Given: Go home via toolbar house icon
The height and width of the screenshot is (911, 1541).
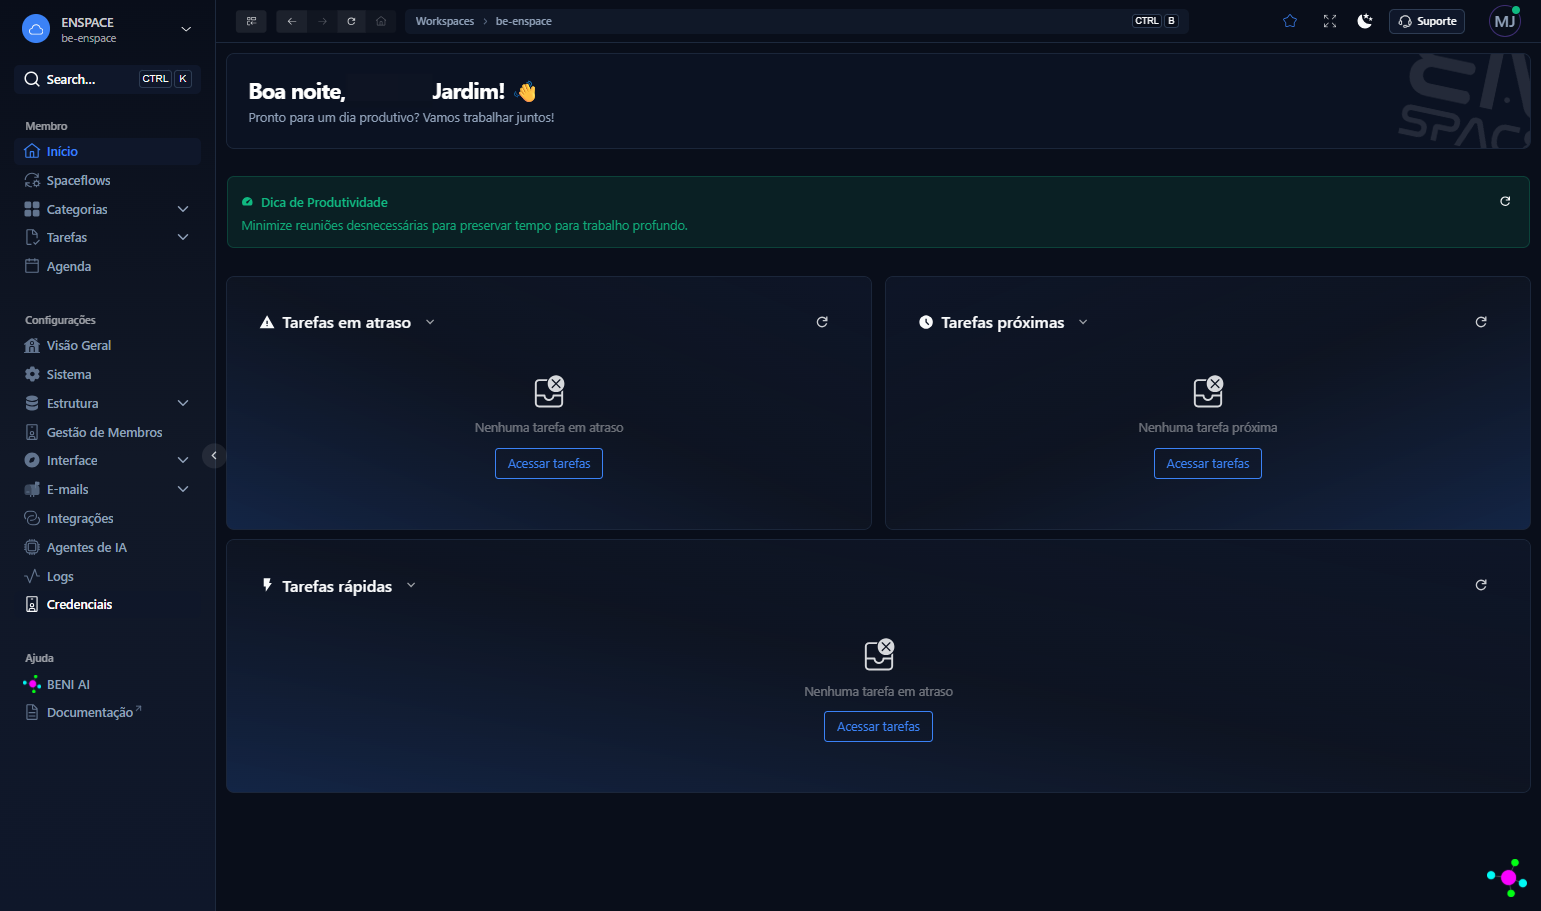Looking at the screenshot, I should click(x=381, y=21).
